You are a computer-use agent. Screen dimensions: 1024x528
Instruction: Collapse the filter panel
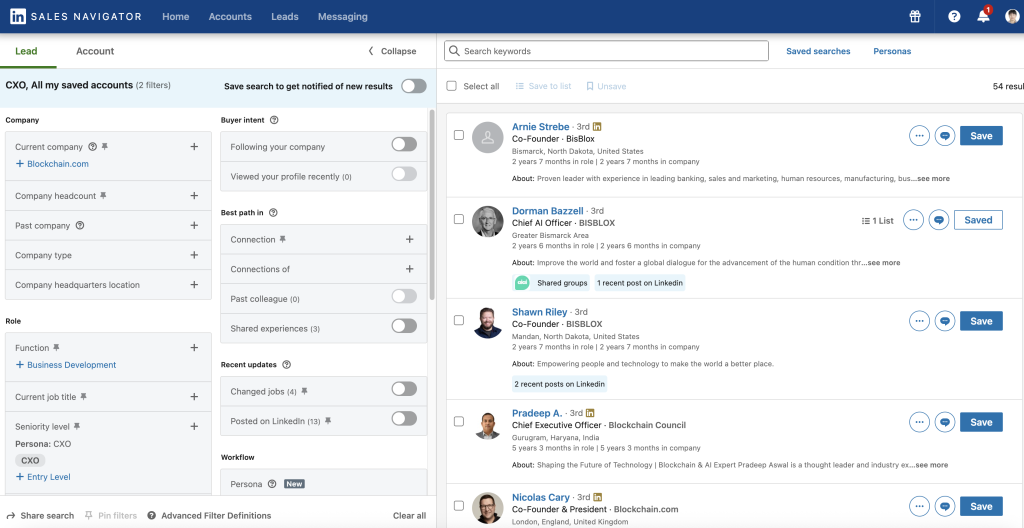coord(392,51)
